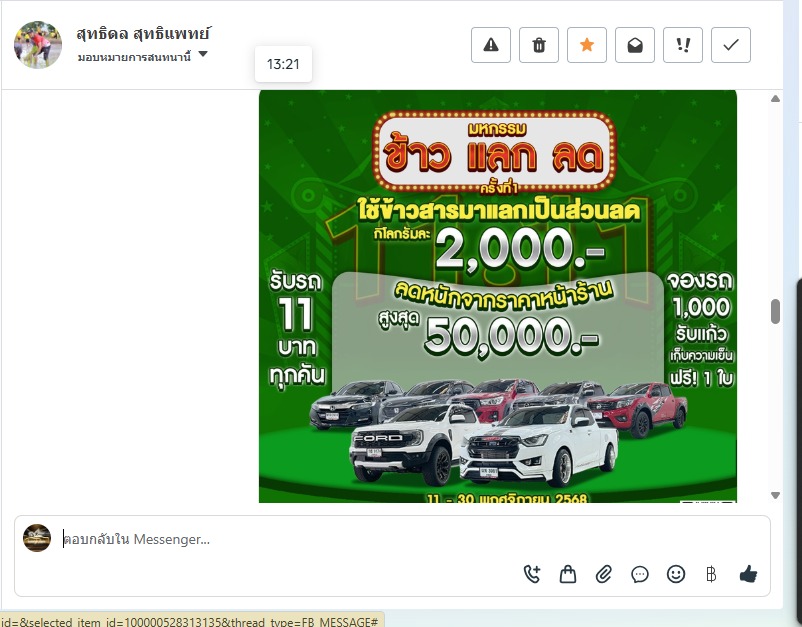The height and width of the screenshot is (627, 802).
Task: Click the conversation scrollbar thumb
Action: click(x=775, y=311)
